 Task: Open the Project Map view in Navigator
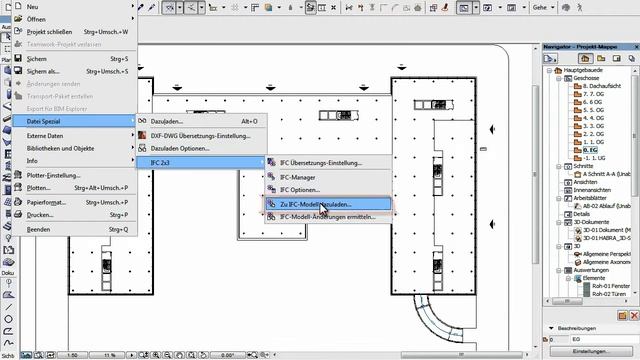point(585,59)
